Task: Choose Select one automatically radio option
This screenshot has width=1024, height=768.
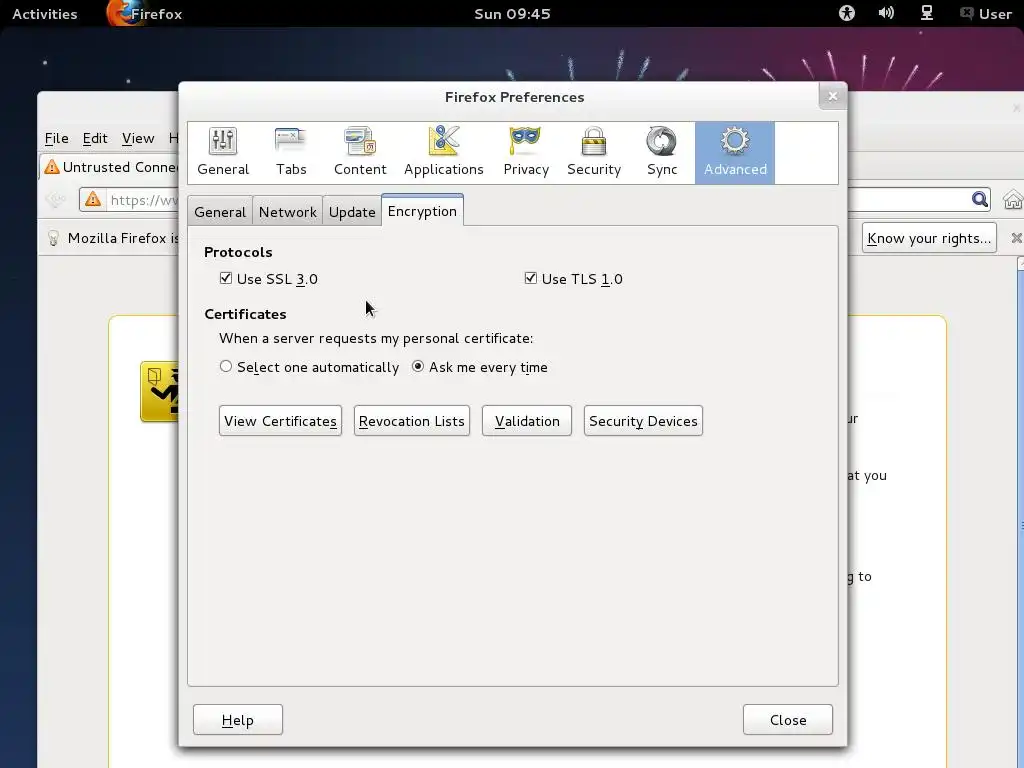Action: (226, 366)
